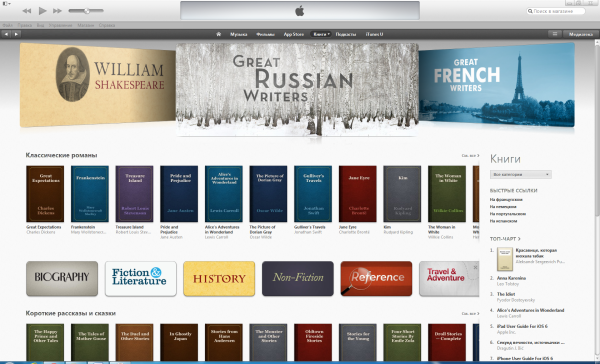Image resolution: width=600 pixels, height=364 pixels.
Task: Open the iTunes window menu icon
Action: tap(6, 3)
